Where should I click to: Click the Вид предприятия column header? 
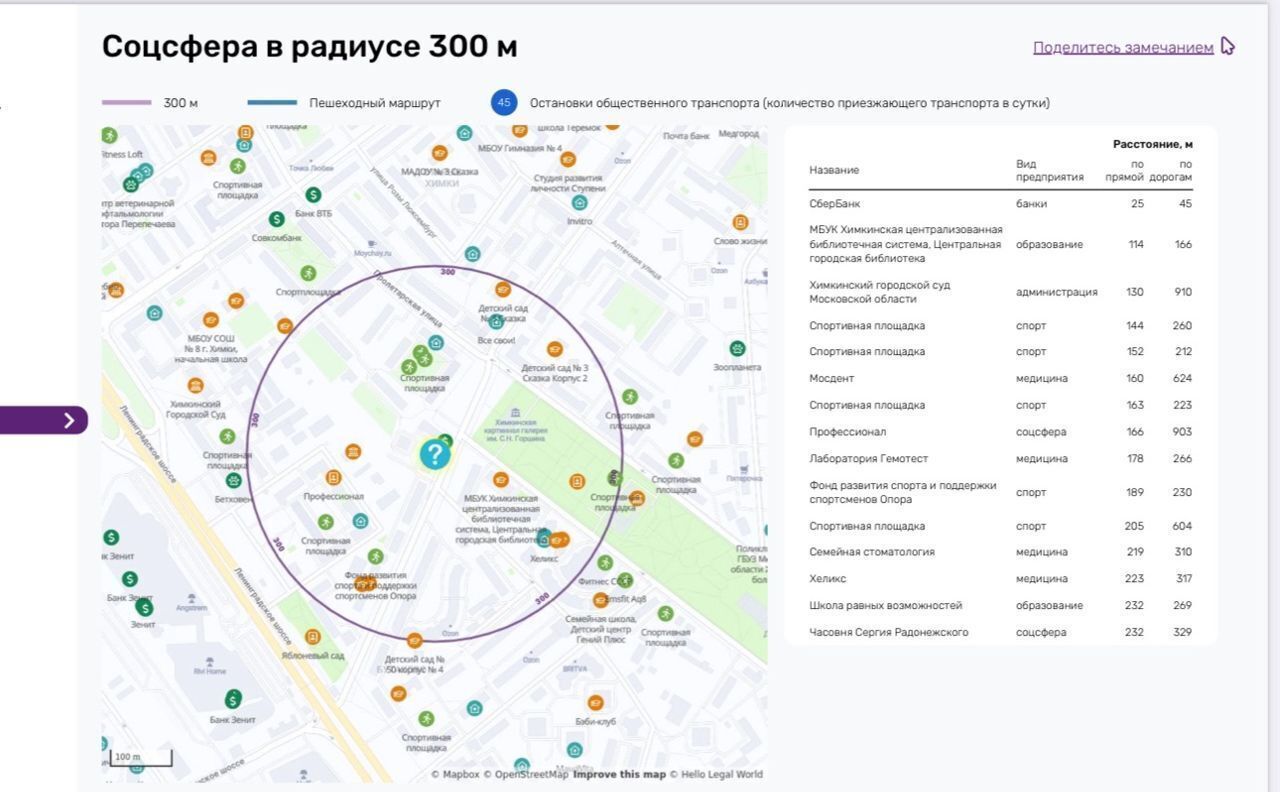point(1049,170)
